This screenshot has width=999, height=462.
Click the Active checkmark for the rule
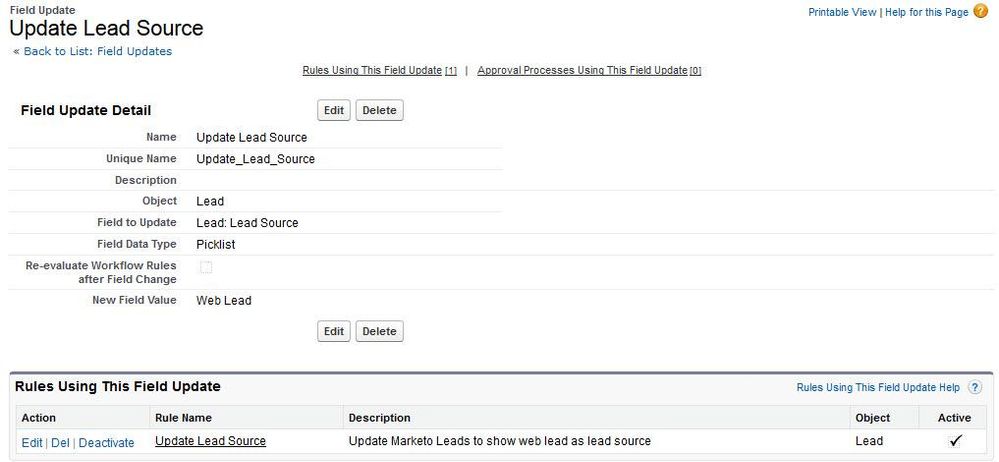(x=955, y=441)
